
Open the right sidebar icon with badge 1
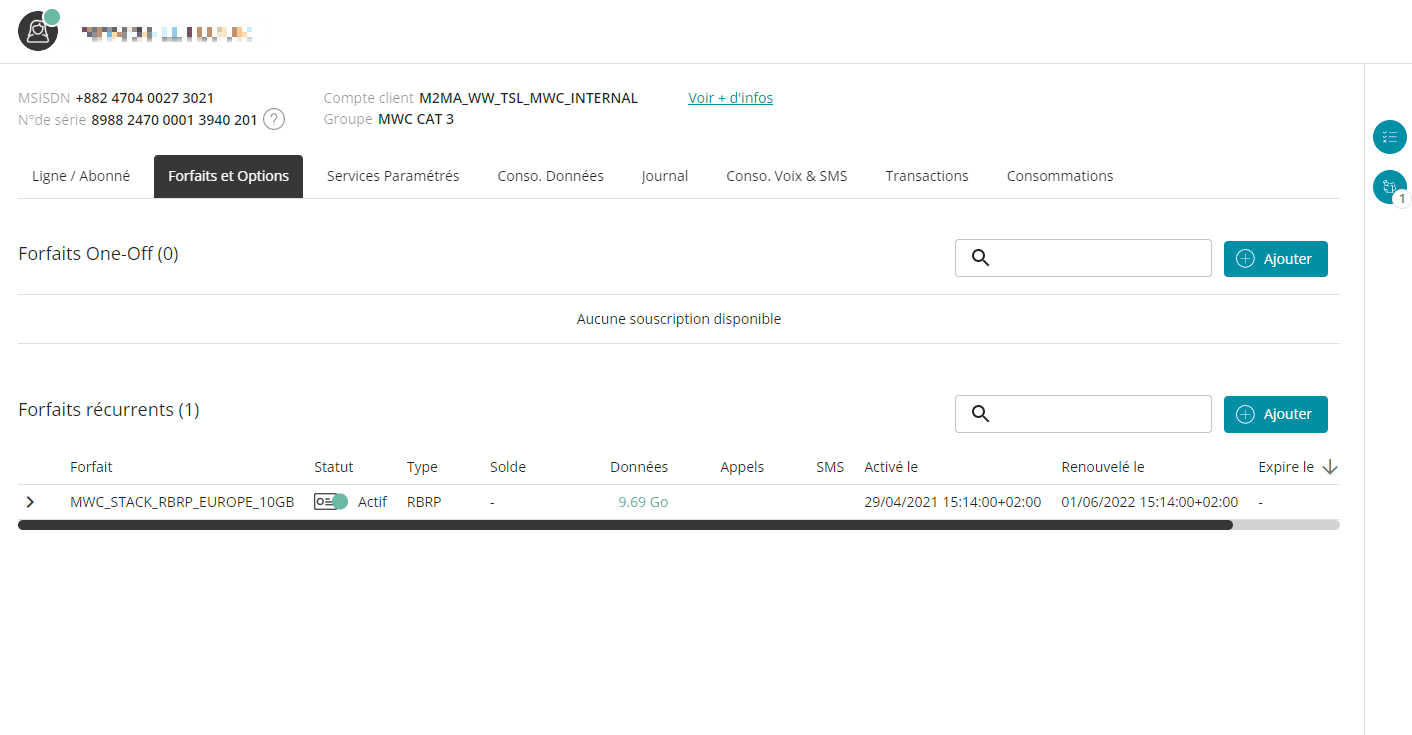pyautogui.click(x=1389, y=187)
